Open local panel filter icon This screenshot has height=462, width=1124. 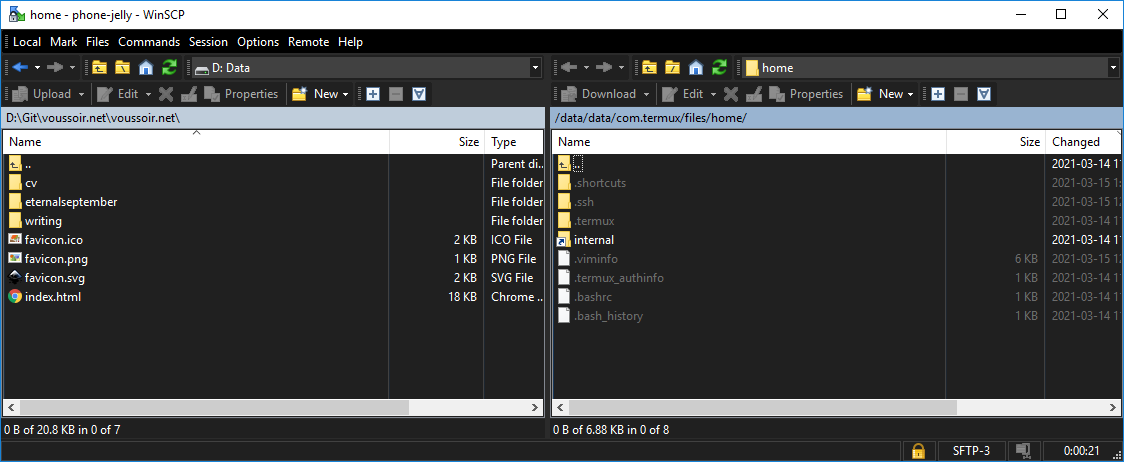[x=419, y=94]
